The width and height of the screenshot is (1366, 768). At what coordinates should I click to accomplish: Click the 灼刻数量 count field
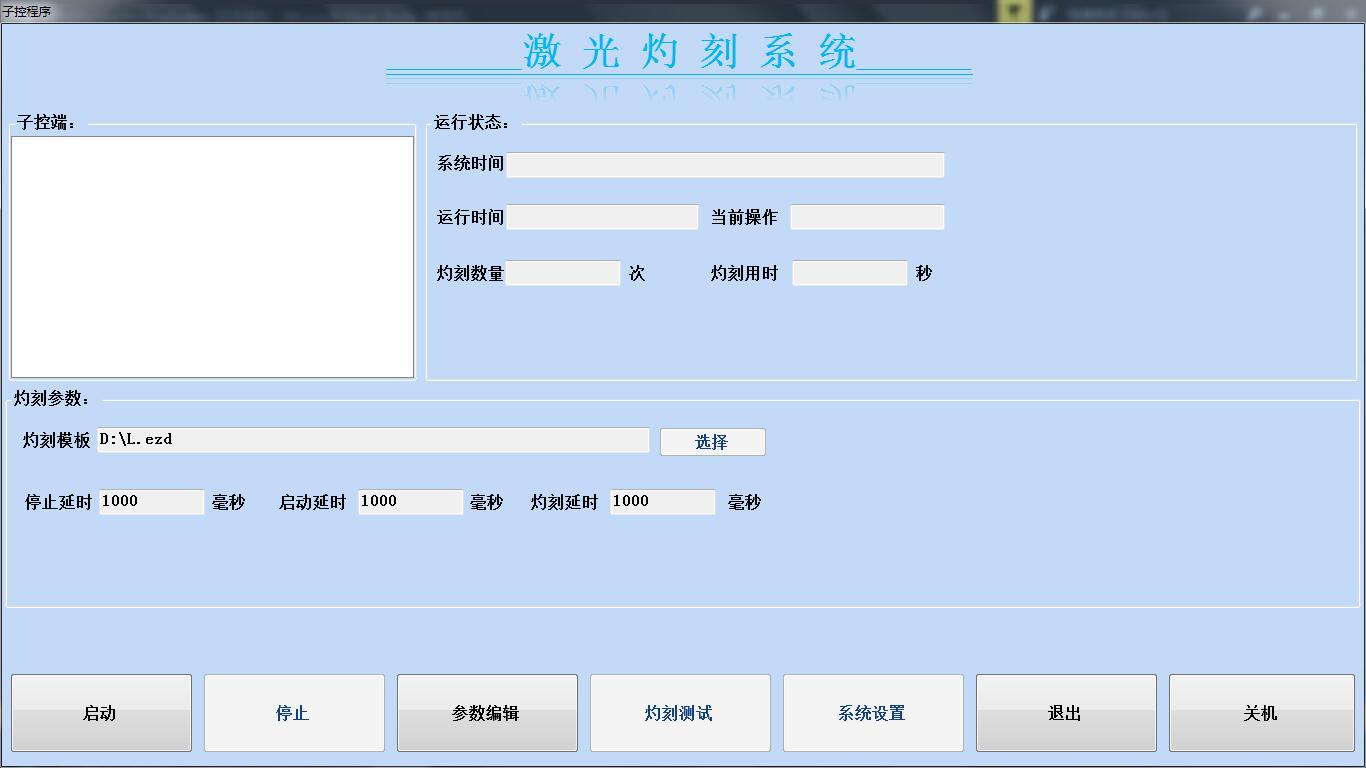point(563,273)
